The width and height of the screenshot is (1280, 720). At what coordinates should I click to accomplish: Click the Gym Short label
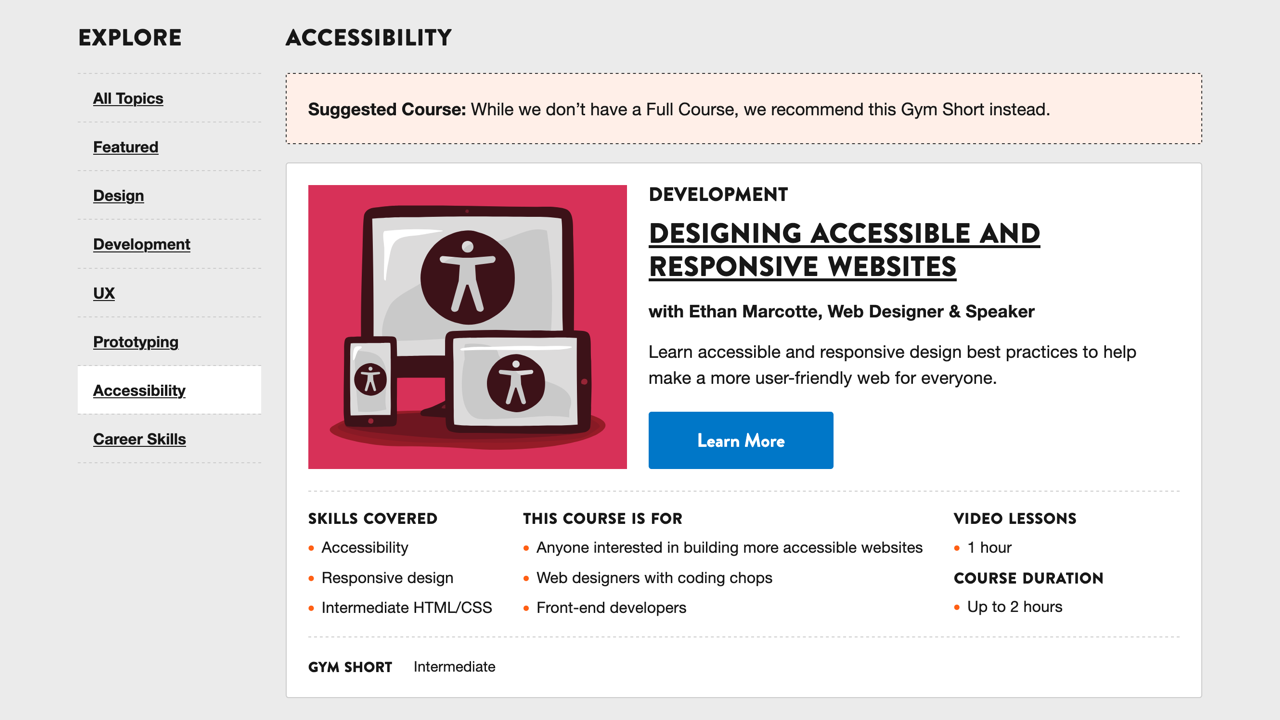click(350, 667)
